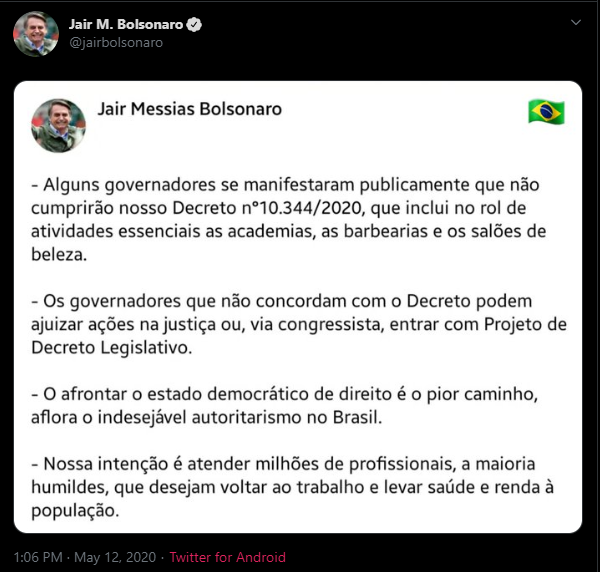The height and width of the screenshot is (572, 600).
Task: Open the tweet options chevron menu
Action: (x=576, y=23)
